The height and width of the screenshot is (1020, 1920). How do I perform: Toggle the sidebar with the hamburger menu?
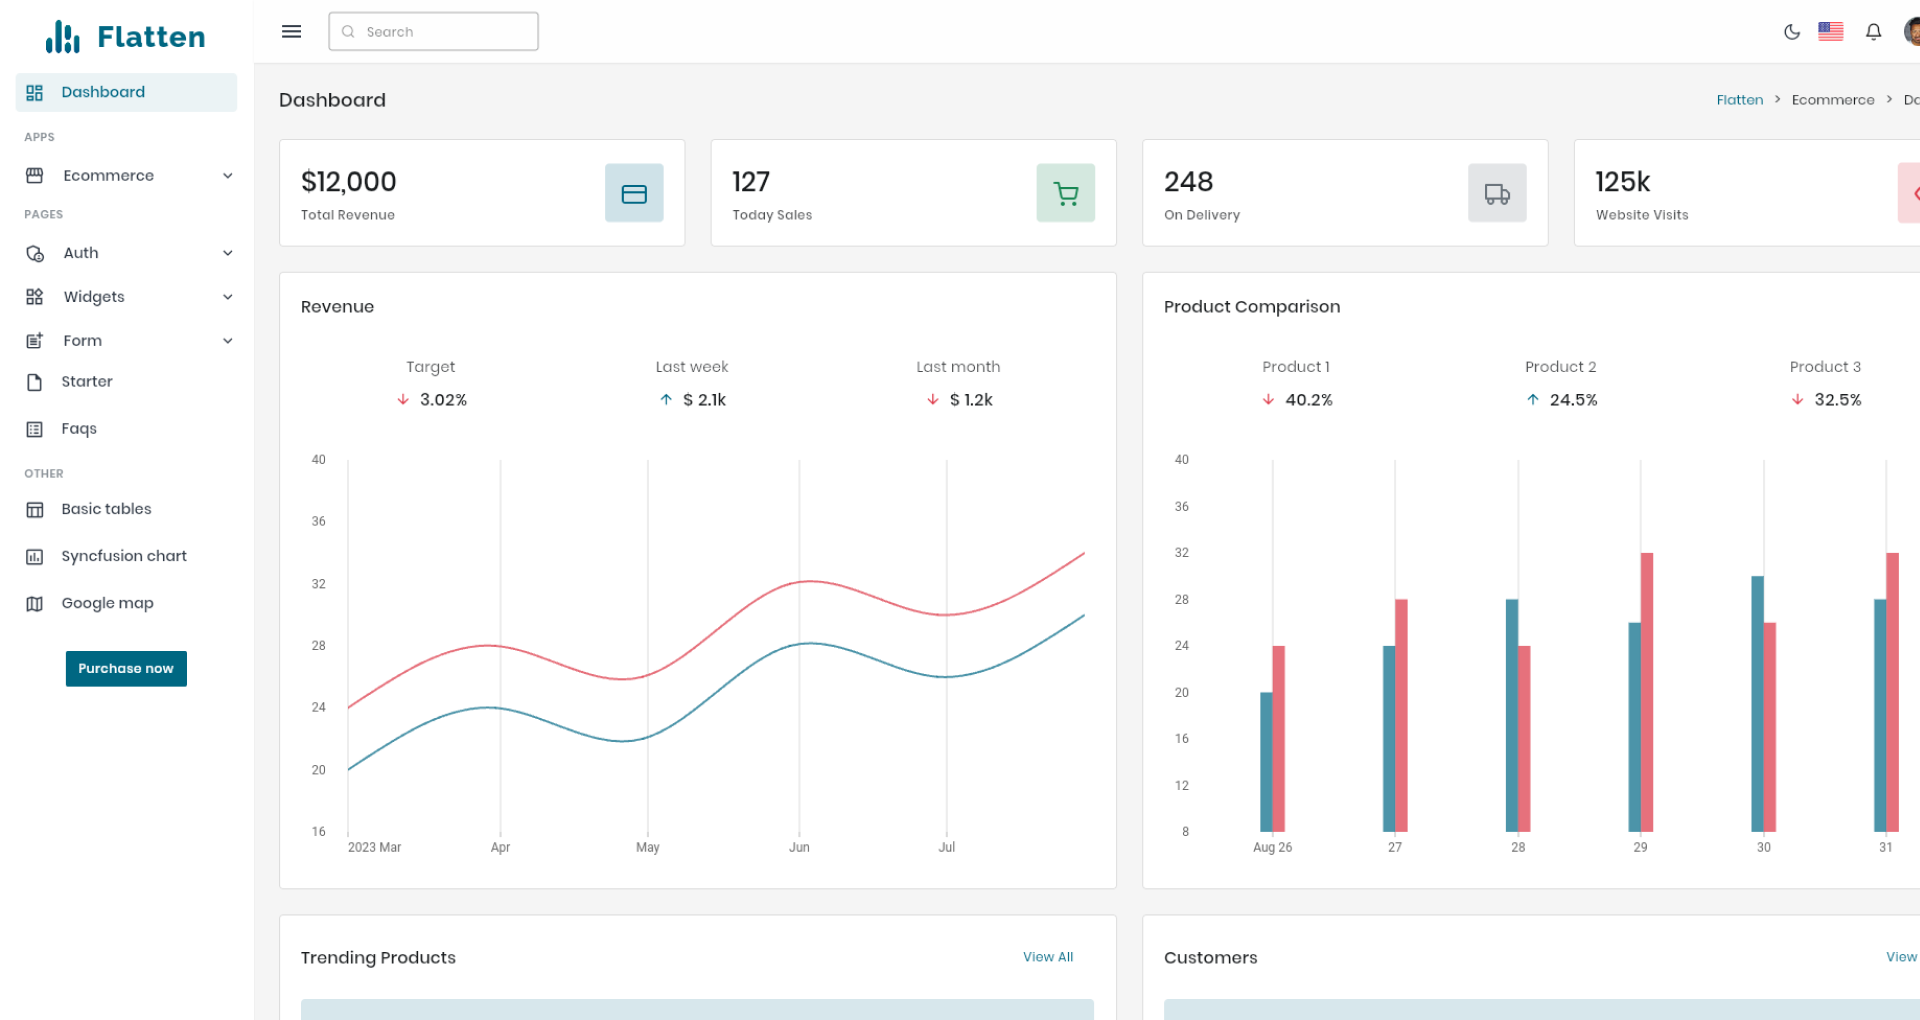click(x=291, y=31)
